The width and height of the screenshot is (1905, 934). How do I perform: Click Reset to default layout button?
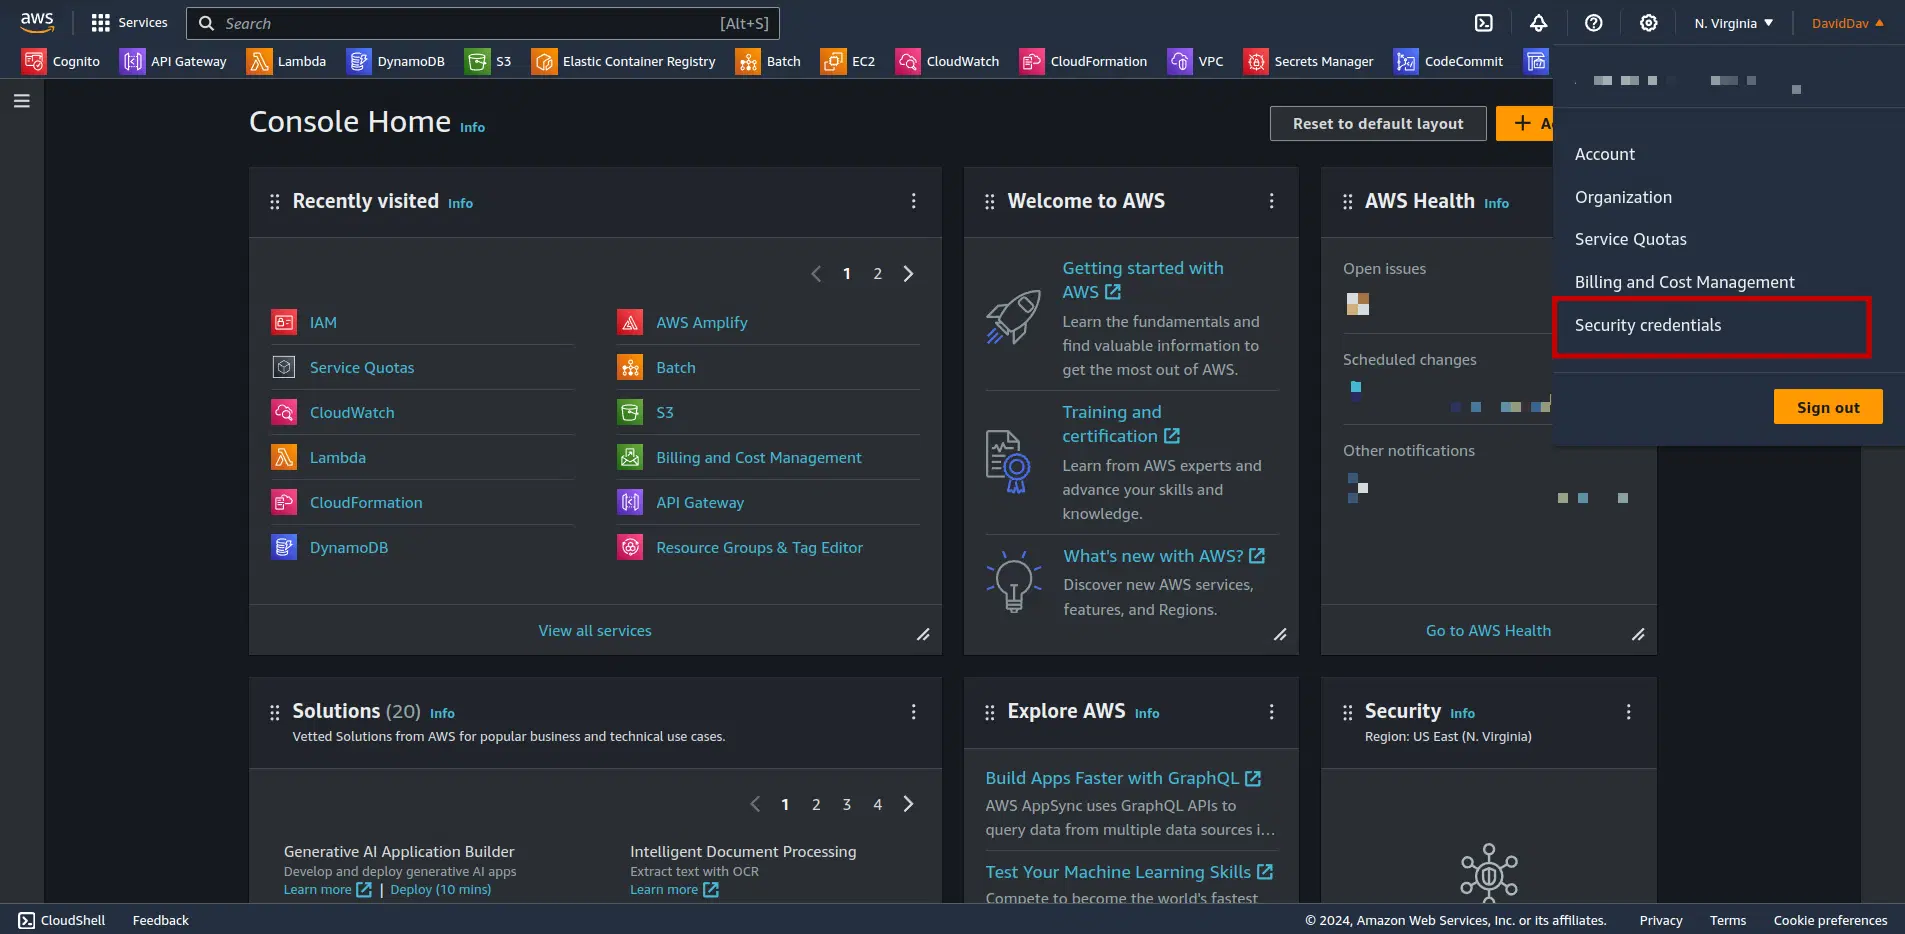tap(1377, 124)
